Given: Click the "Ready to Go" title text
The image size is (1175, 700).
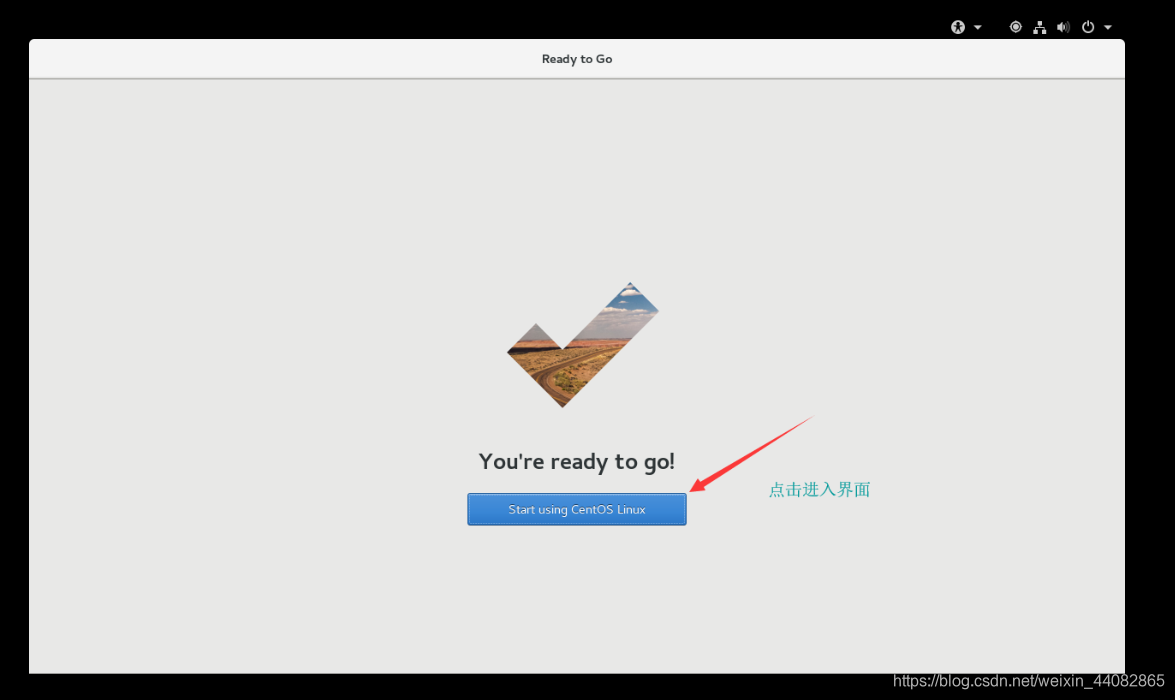Looking at the screenshot, I should click(577, 59).
